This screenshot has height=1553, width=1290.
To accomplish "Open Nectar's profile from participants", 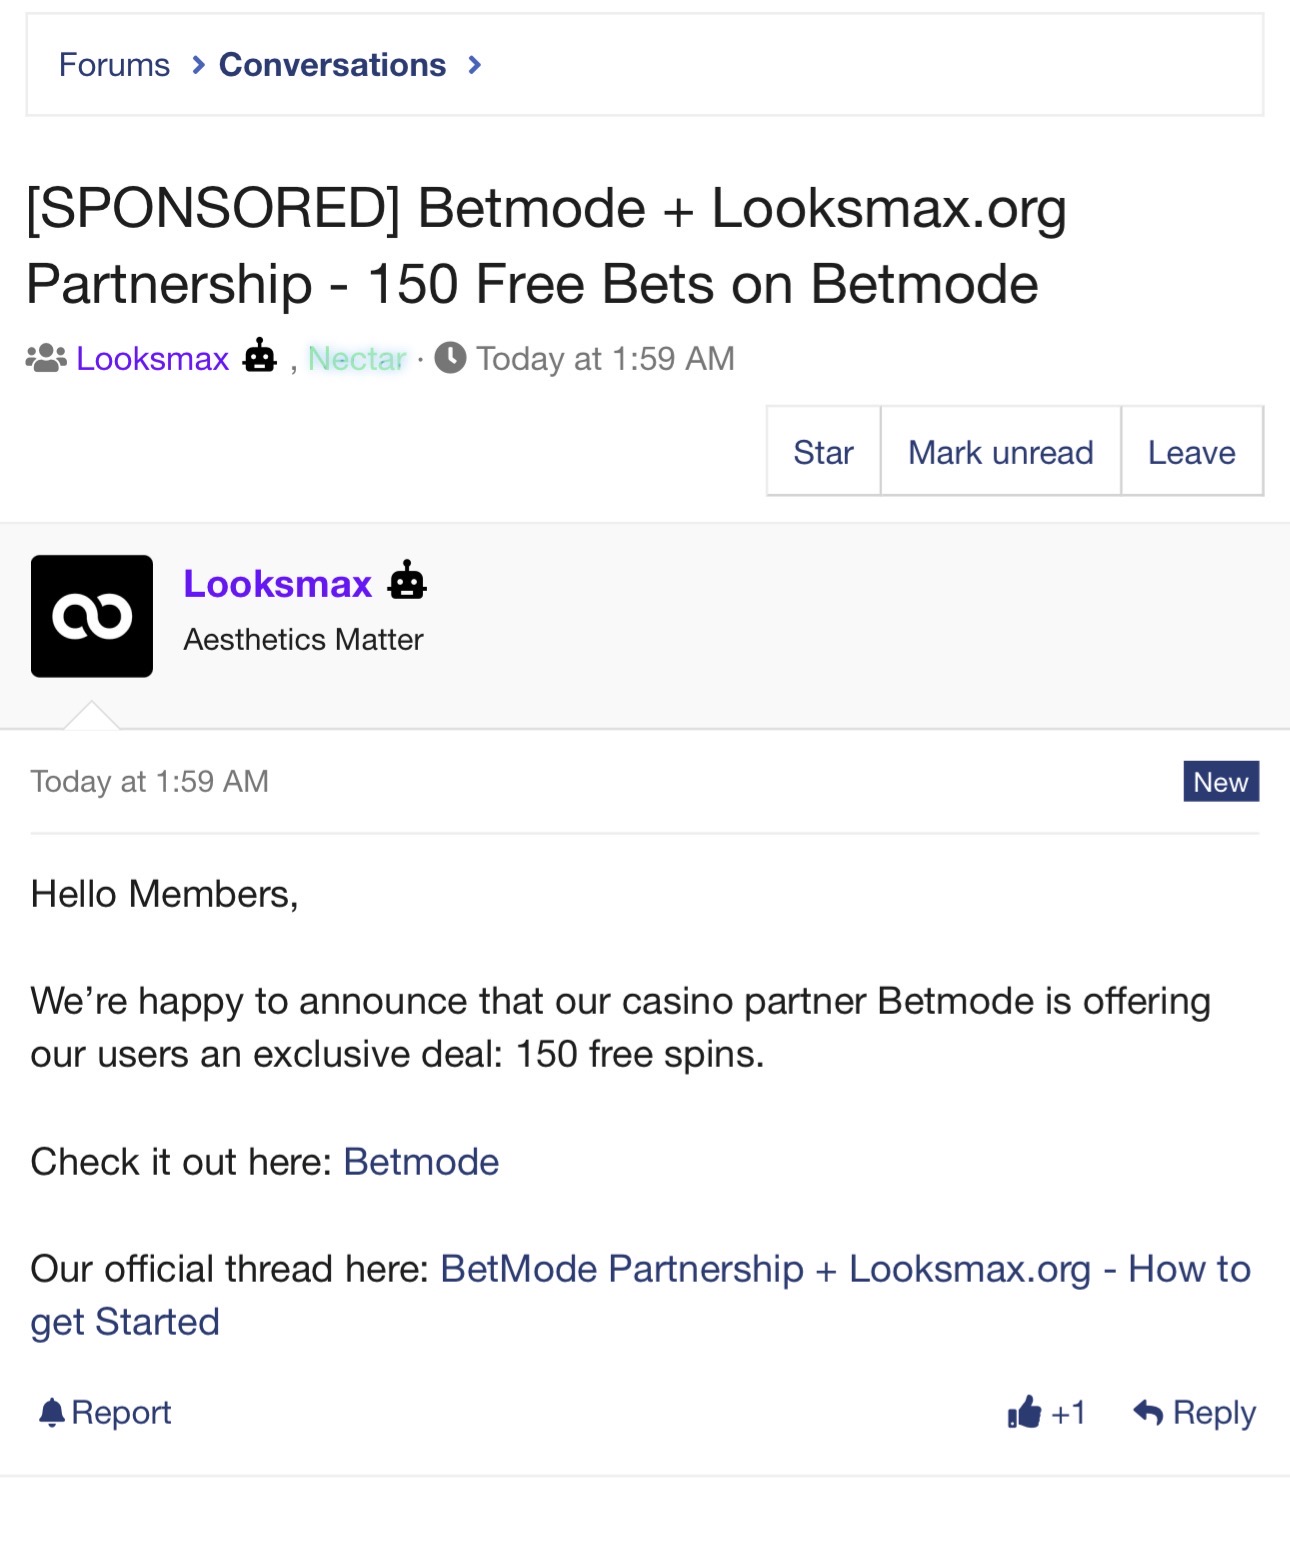I will pyautogui.click(x=357, y=358).
